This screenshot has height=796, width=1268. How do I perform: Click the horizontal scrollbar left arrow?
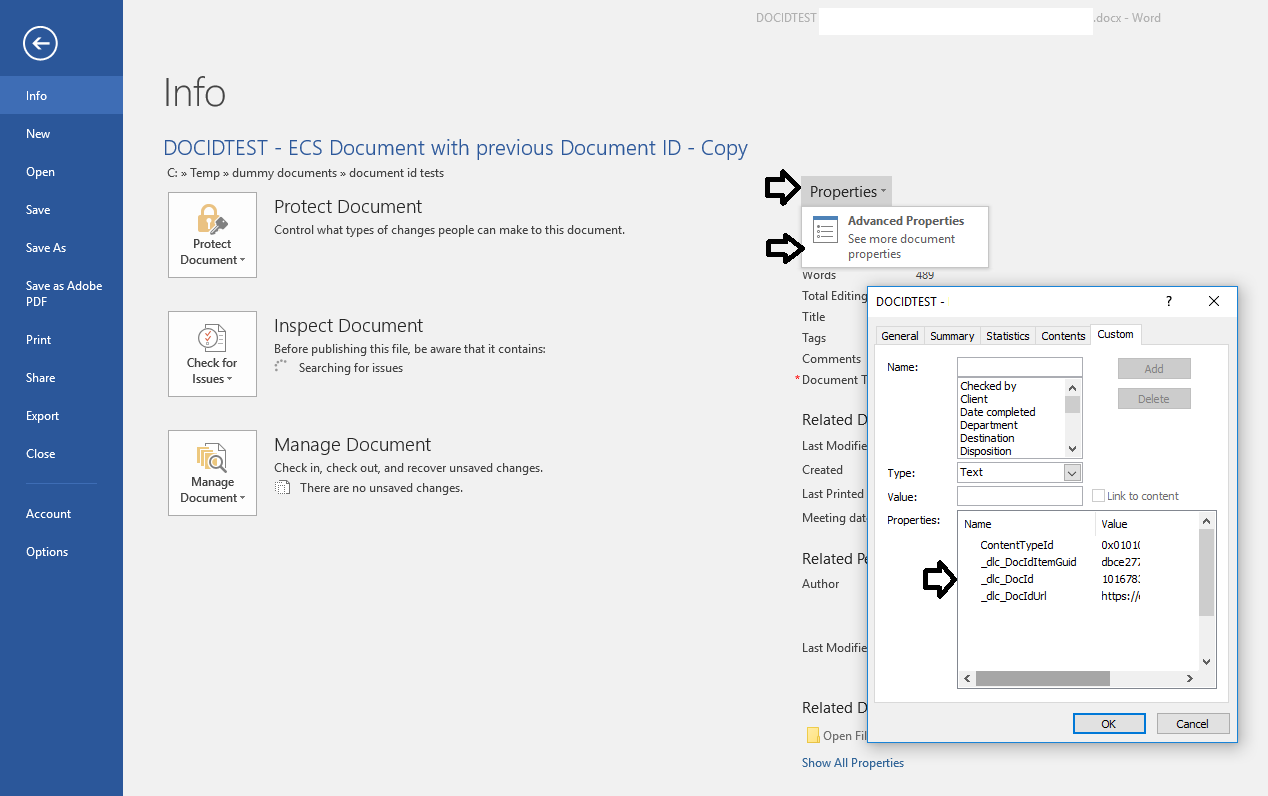(x=967, y=678)
